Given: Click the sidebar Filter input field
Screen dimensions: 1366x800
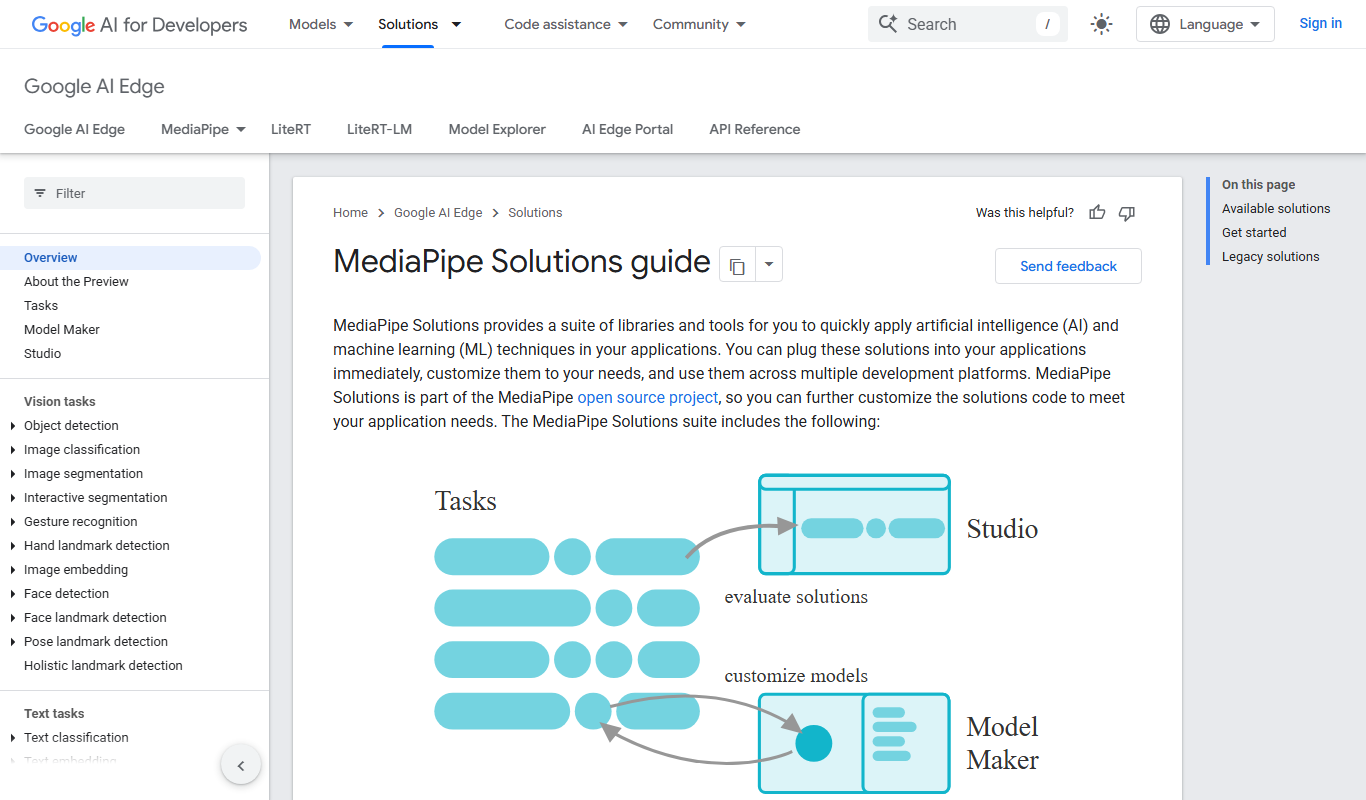Looking at the screenshot, I should click(134, 193).
